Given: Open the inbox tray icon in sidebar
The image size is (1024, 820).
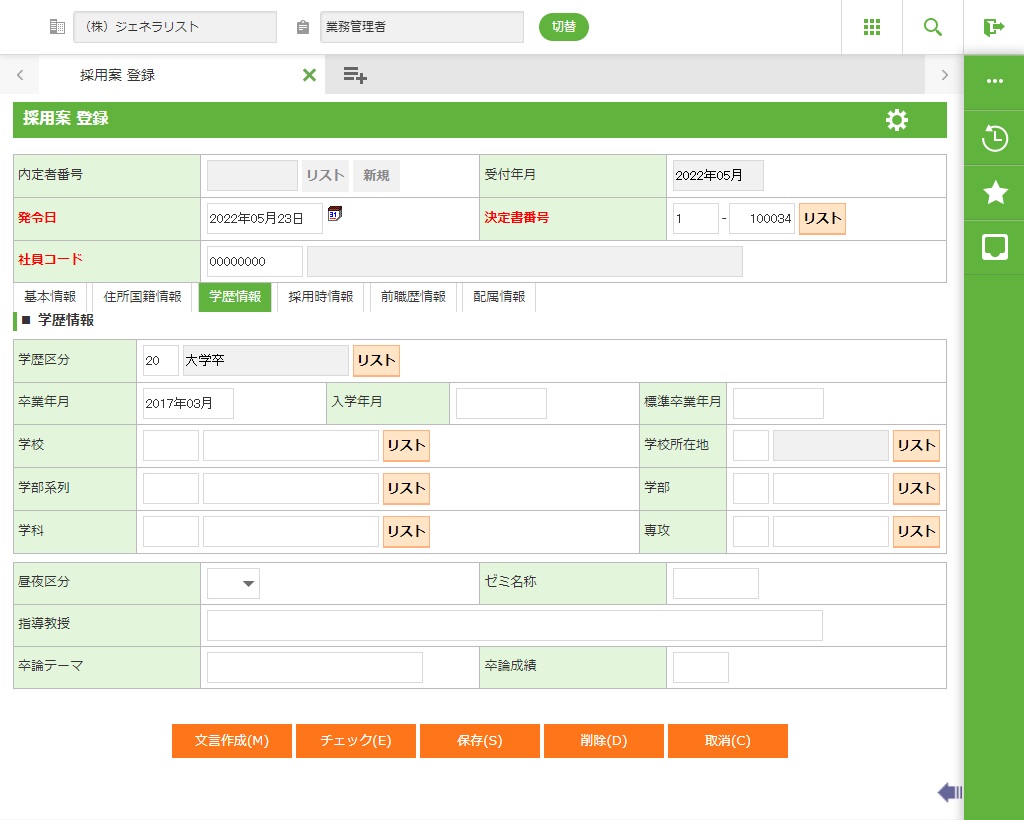Looking at the screenshot, I should click(994, 247).
